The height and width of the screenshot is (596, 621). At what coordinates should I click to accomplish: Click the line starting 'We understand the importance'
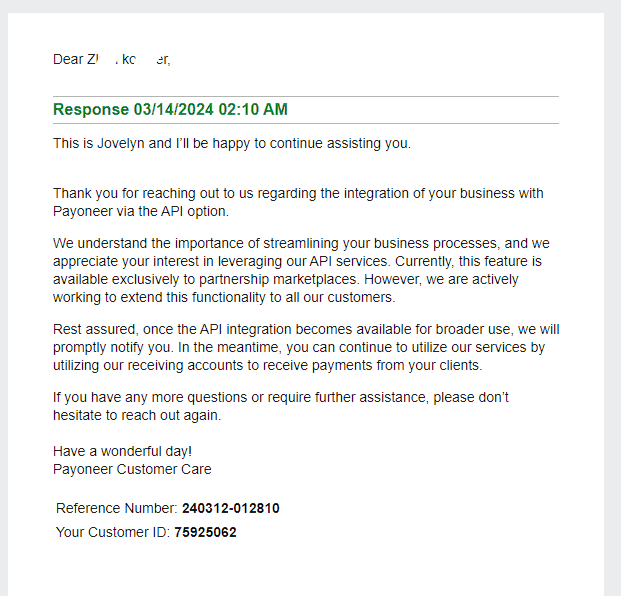[x=301, y=243]
